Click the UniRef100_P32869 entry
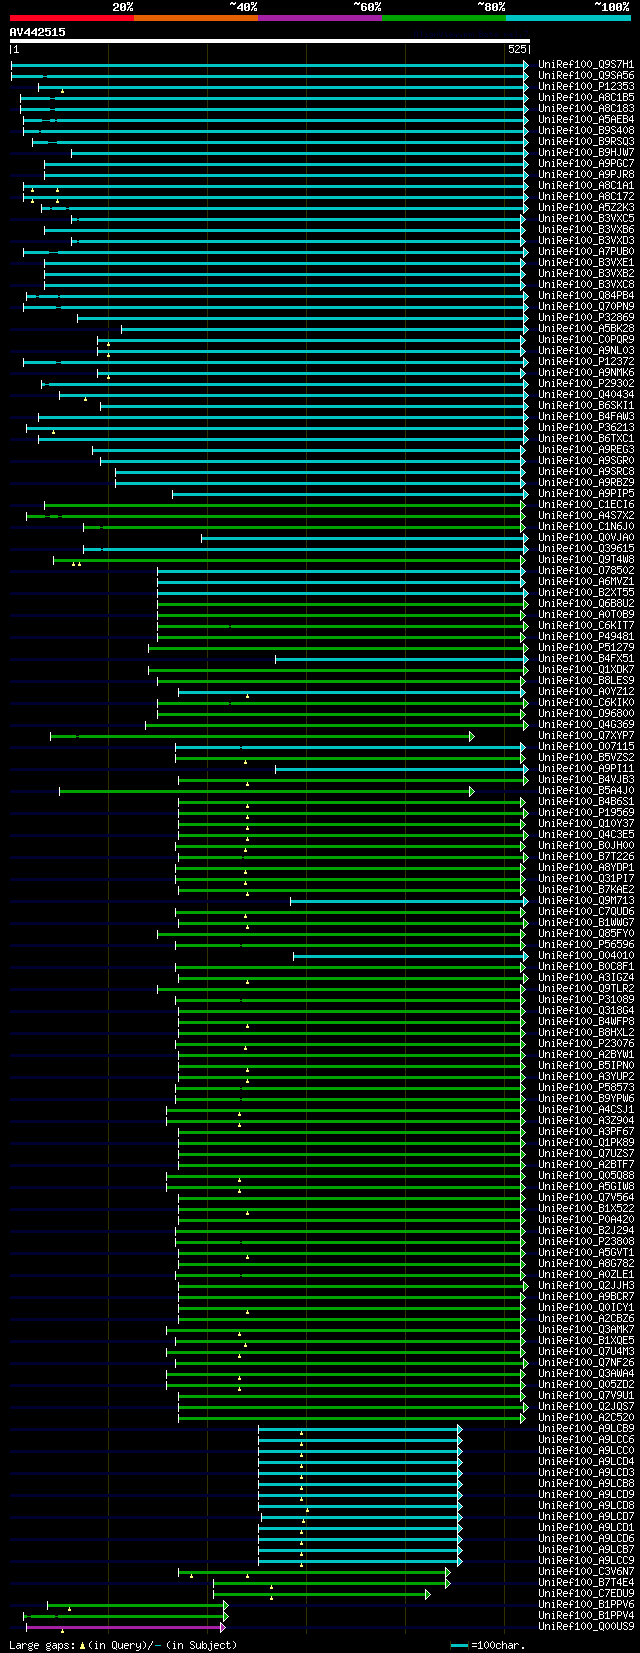This screenshot has width=640, height=1653. coord(586,318)
